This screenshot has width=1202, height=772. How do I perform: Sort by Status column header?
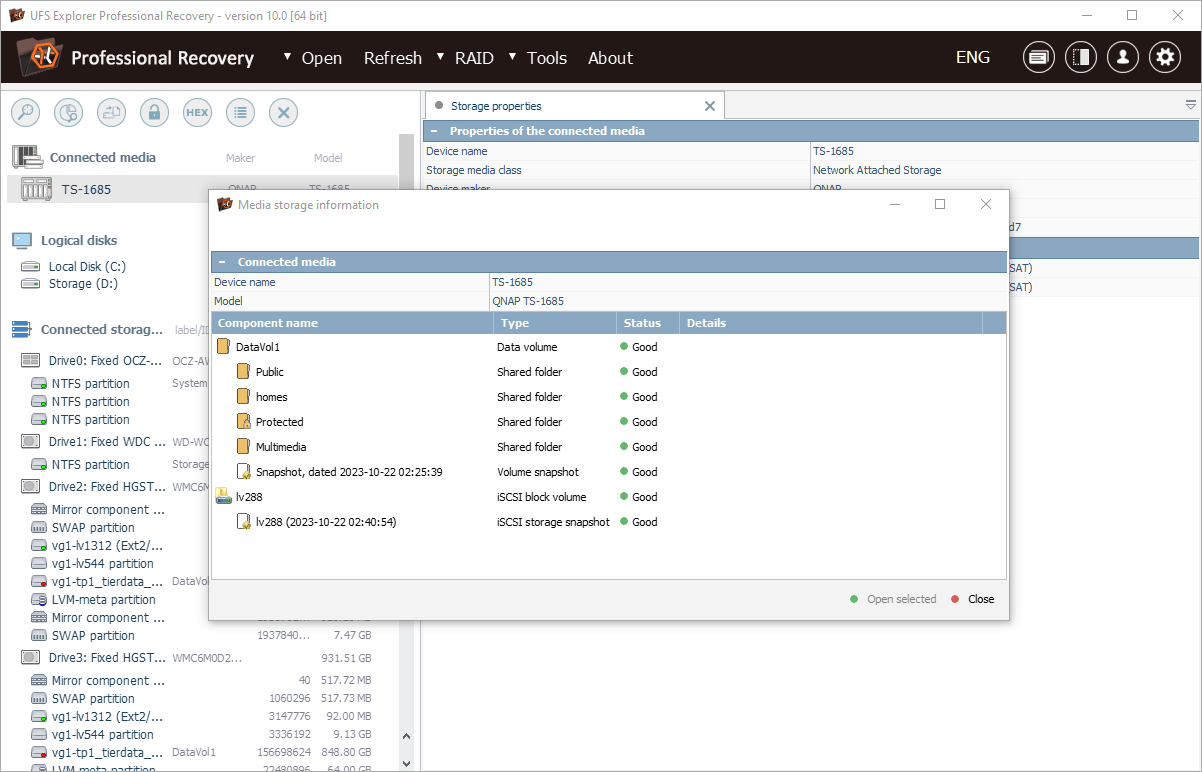coord(648,323)
